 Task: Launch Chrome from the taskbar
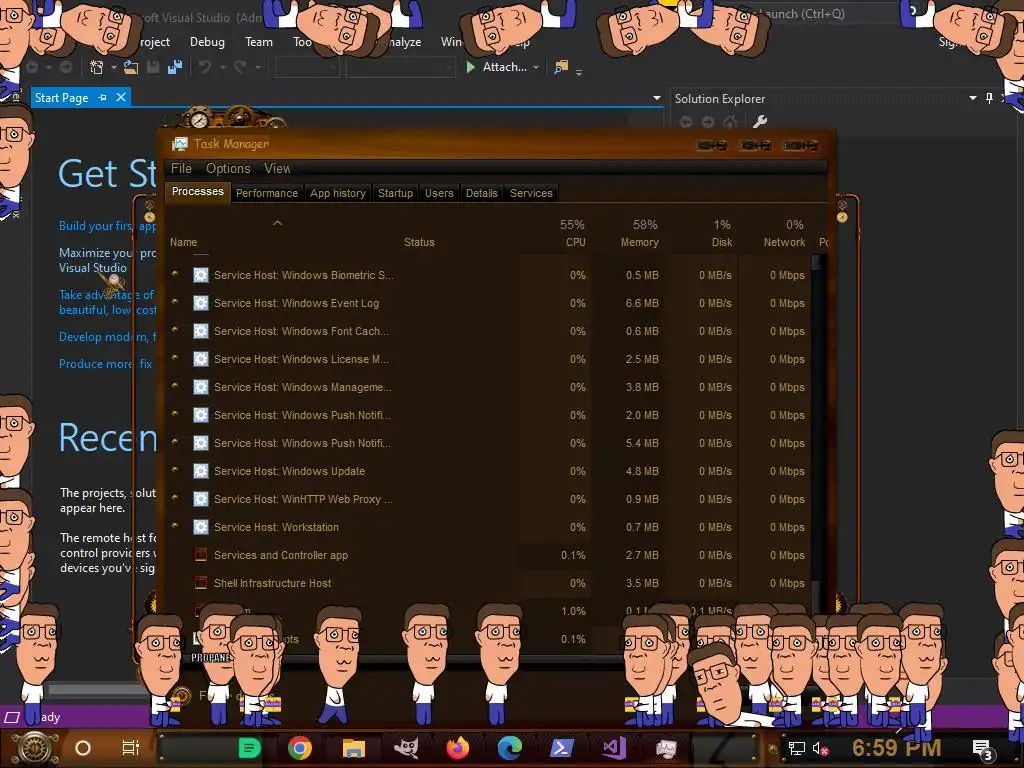pos(300,748)
